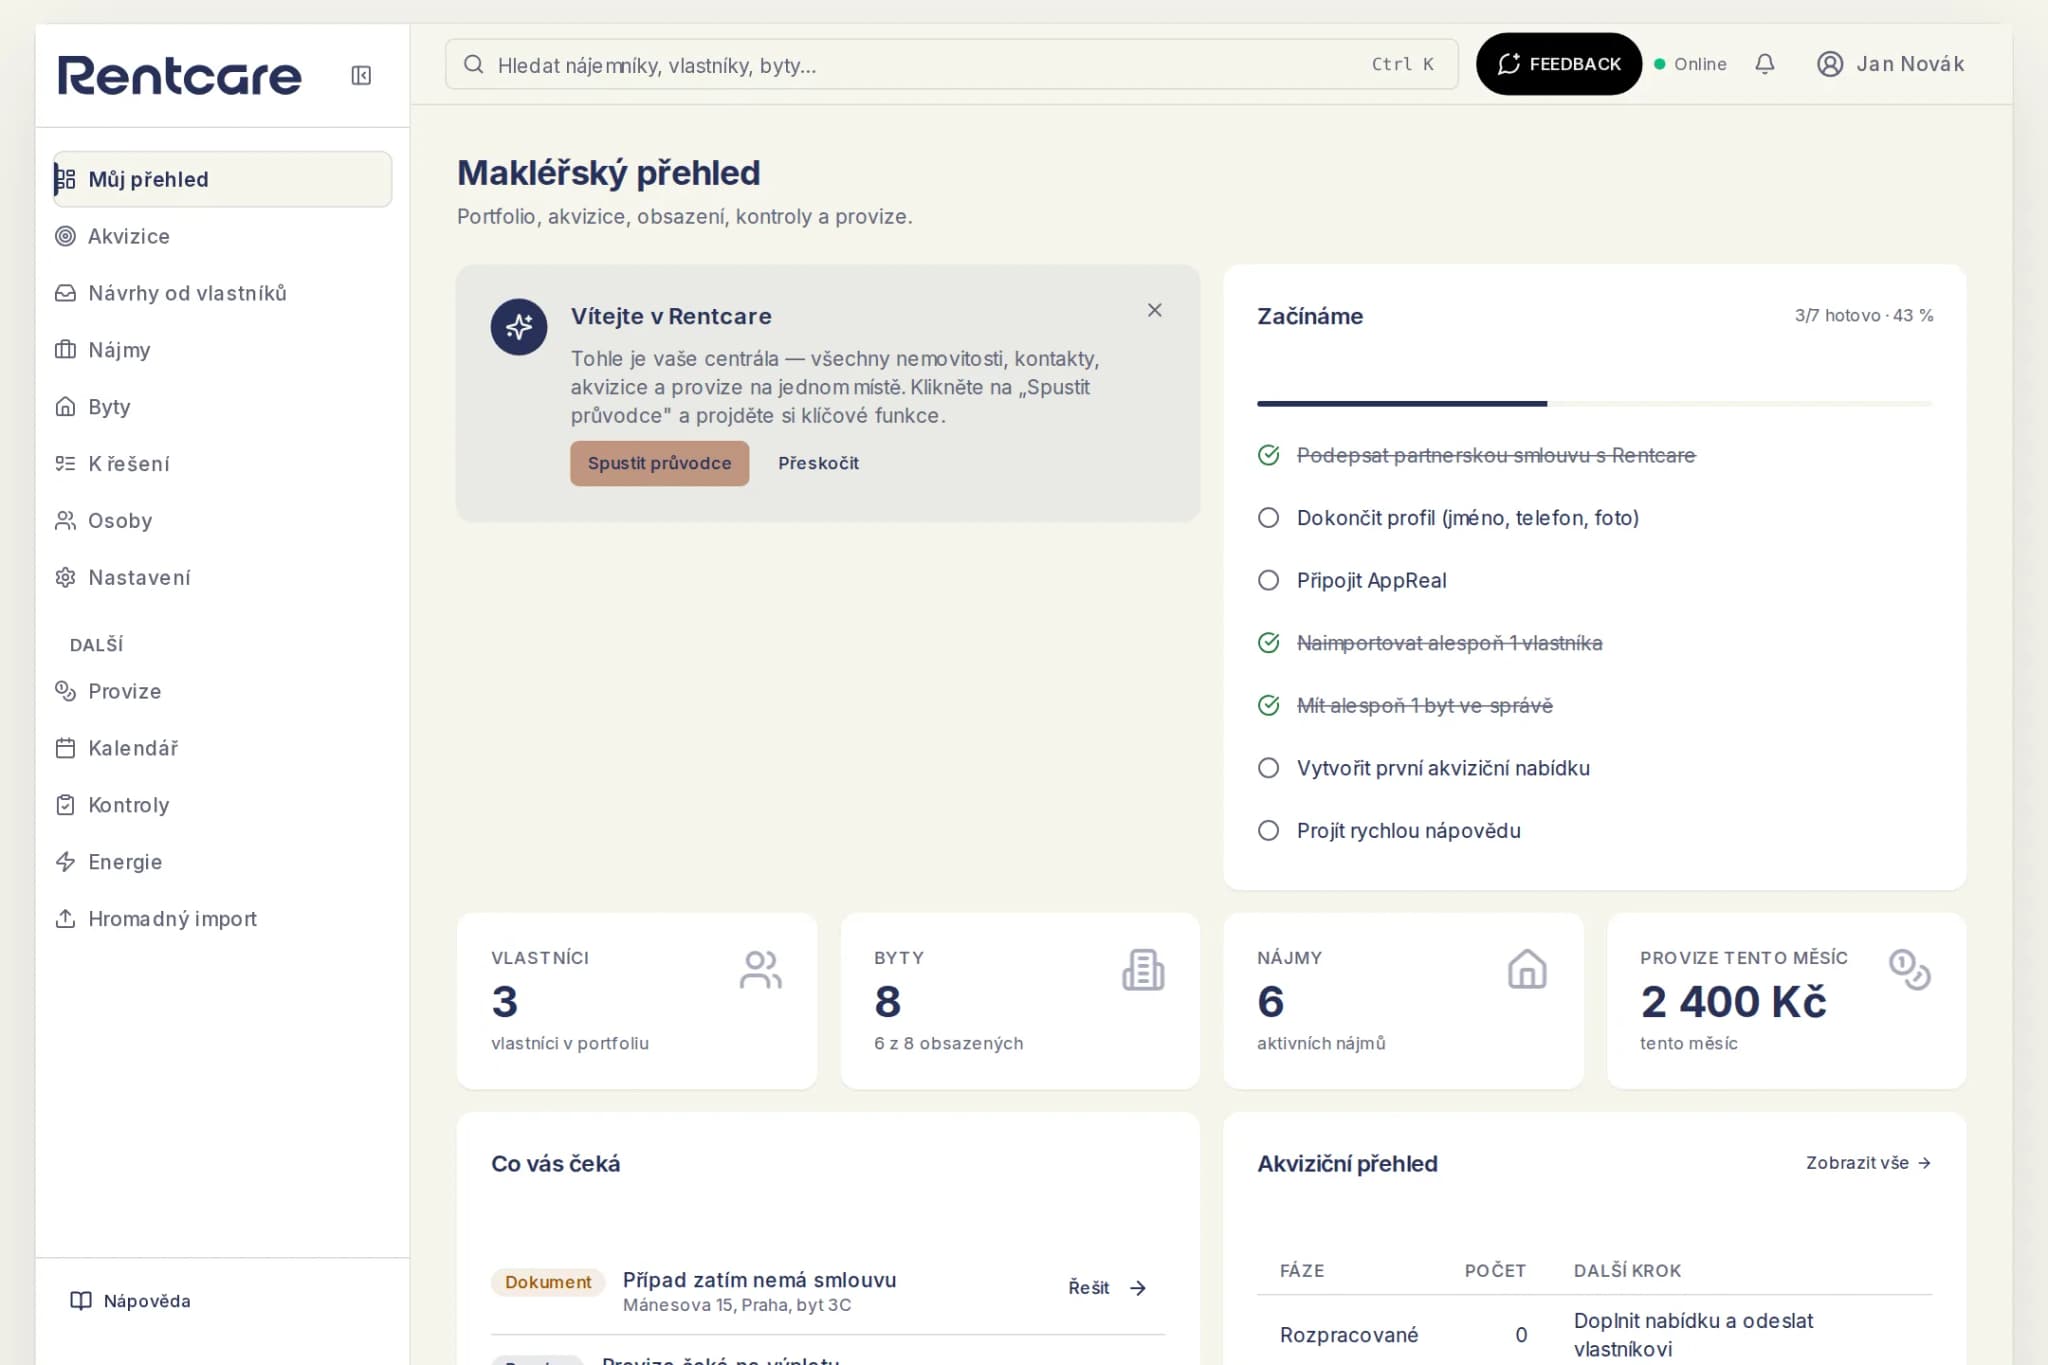Click Zobrazit vše in Akviziční přehled
This screenshot has height=1365, width=2048.
pyautogui.click(x=1868, y=1163)
